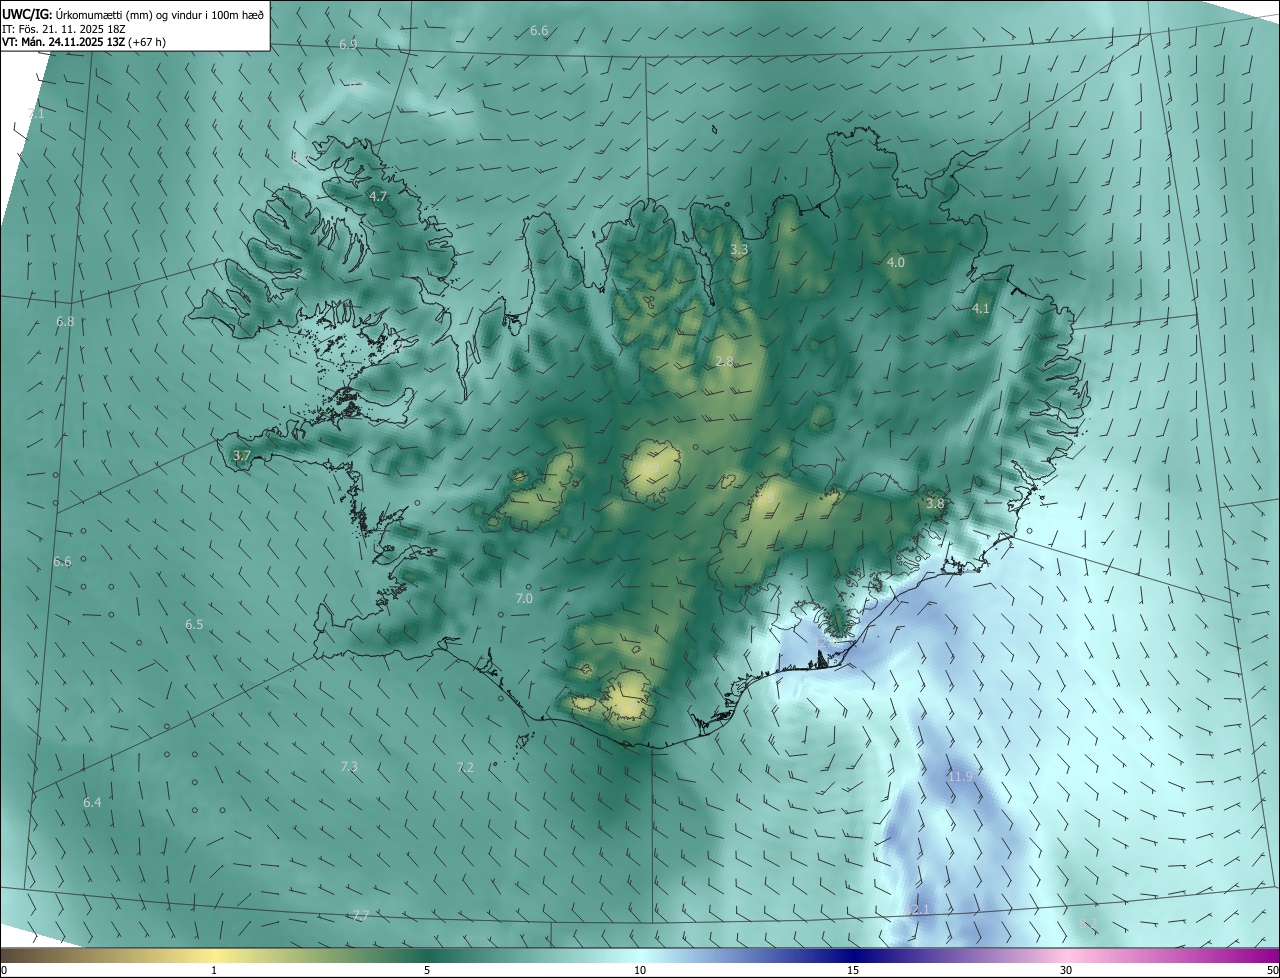1280x978 pixels.
Task: Click the color bar label 1
Action: point(214,970)
